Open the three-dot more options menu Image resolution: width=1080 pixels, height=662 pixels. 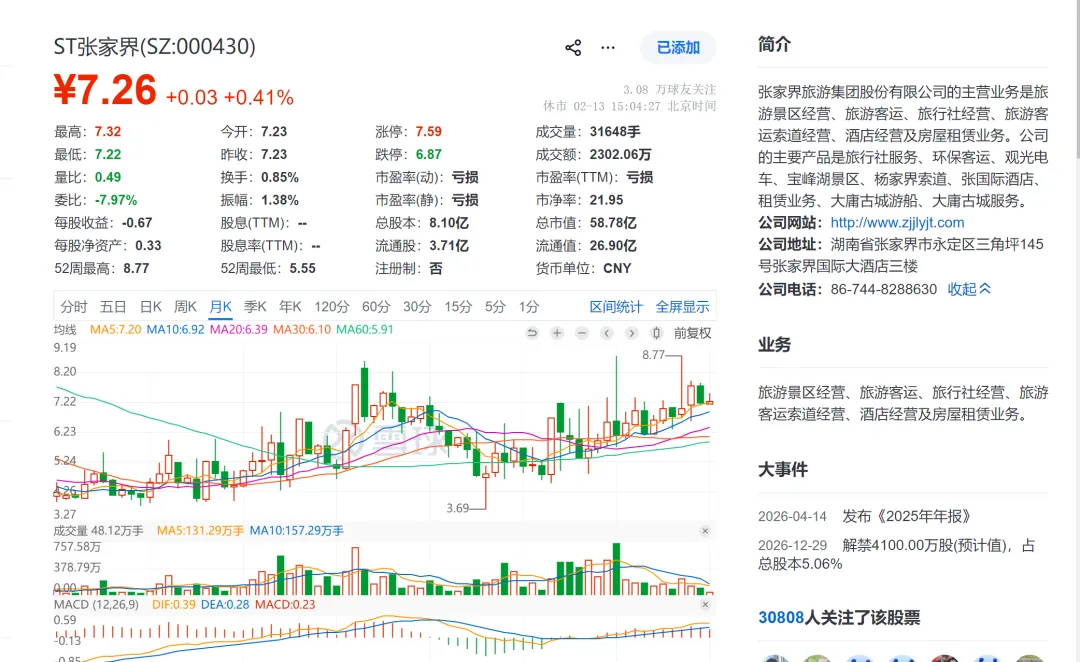click(x=608, y=48)
